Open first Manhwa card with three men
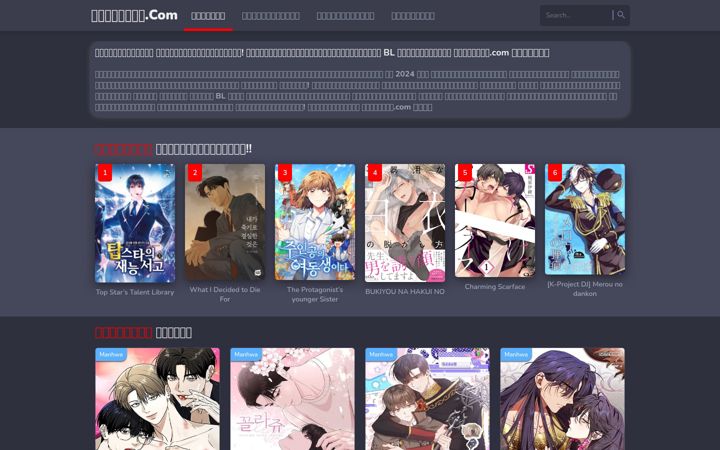The image size is (720, 450). pyautogui.click(x=158, y=399)
